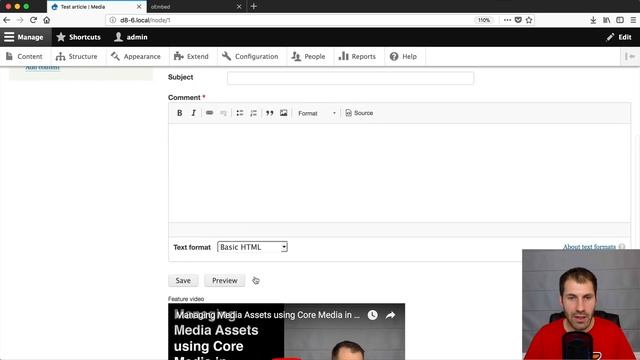Viewport: 640px width, 360px height.
Task: Open the Appearance admin section
Action: (136, 56)
